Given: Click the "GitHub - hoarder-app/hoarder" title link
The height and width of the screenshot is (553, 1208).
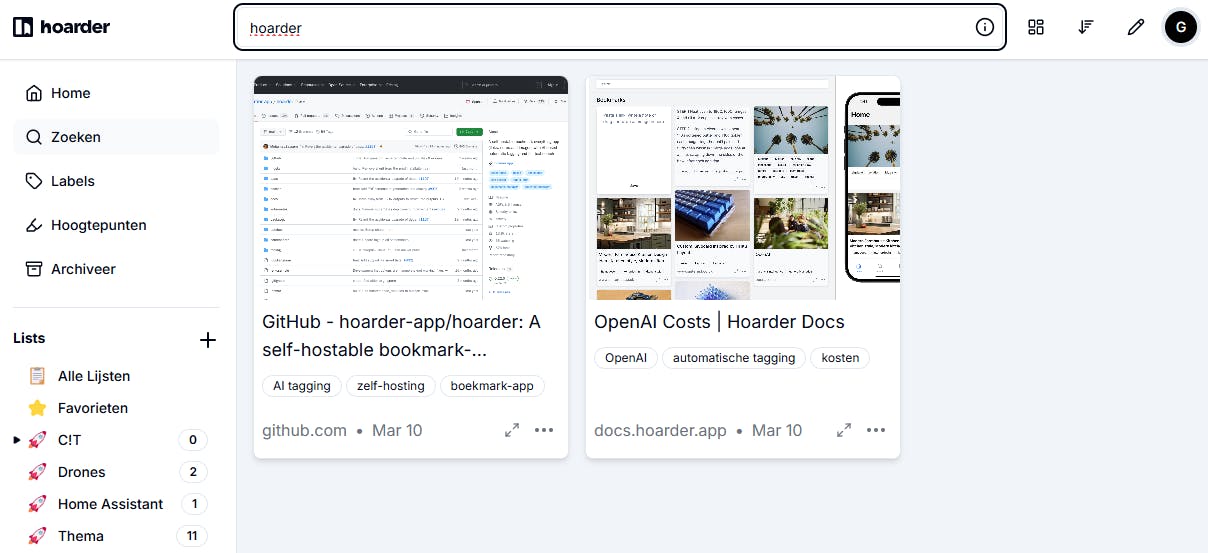Looking at the screenshot, I should click(x=401, y=336).
